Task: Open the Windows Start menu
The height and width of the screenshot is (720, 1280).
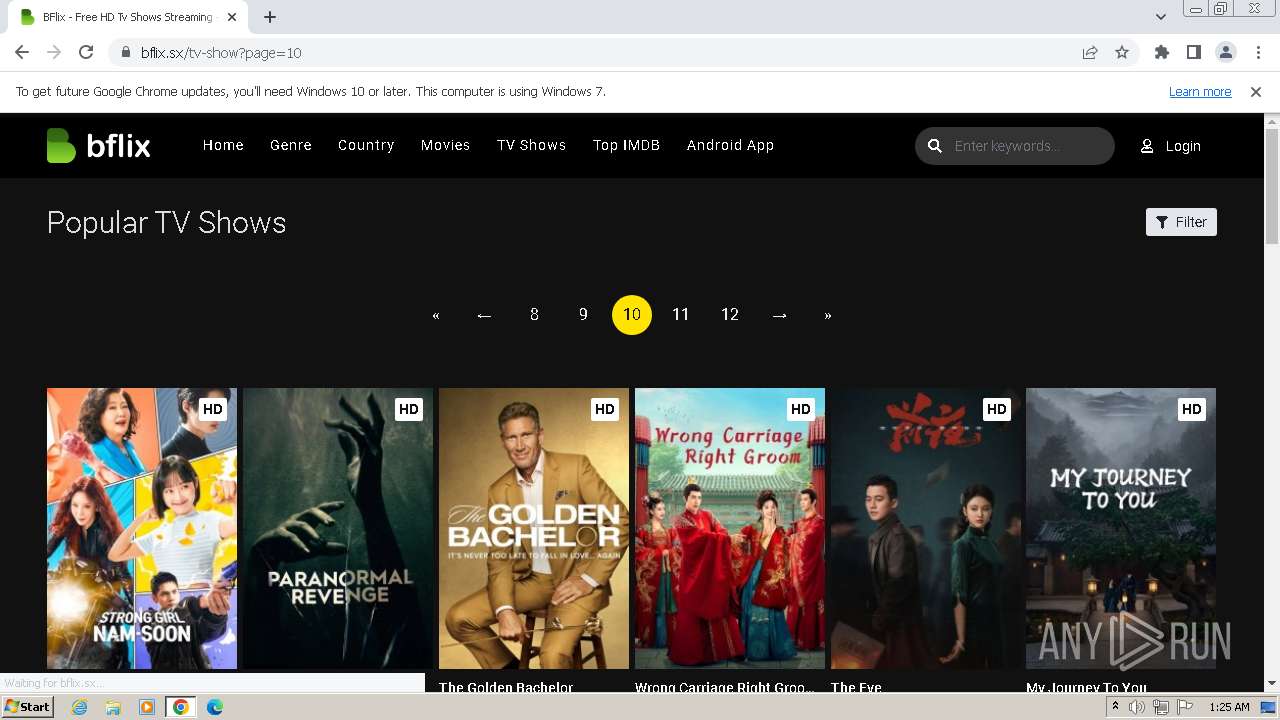Action: coord(28,707)
